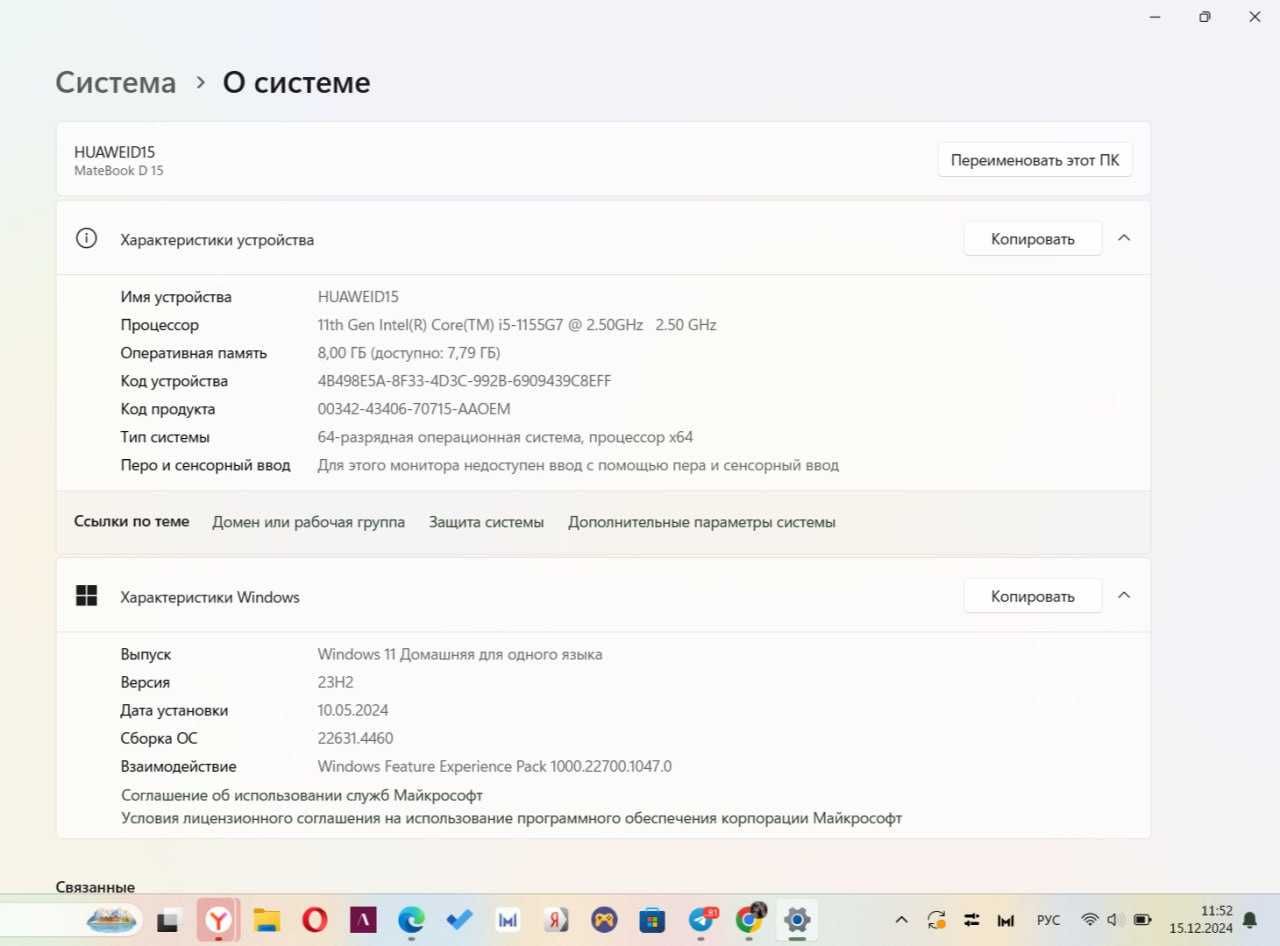
Task: Go back to Система breadcrumb
Action: [x=116, y=82]
